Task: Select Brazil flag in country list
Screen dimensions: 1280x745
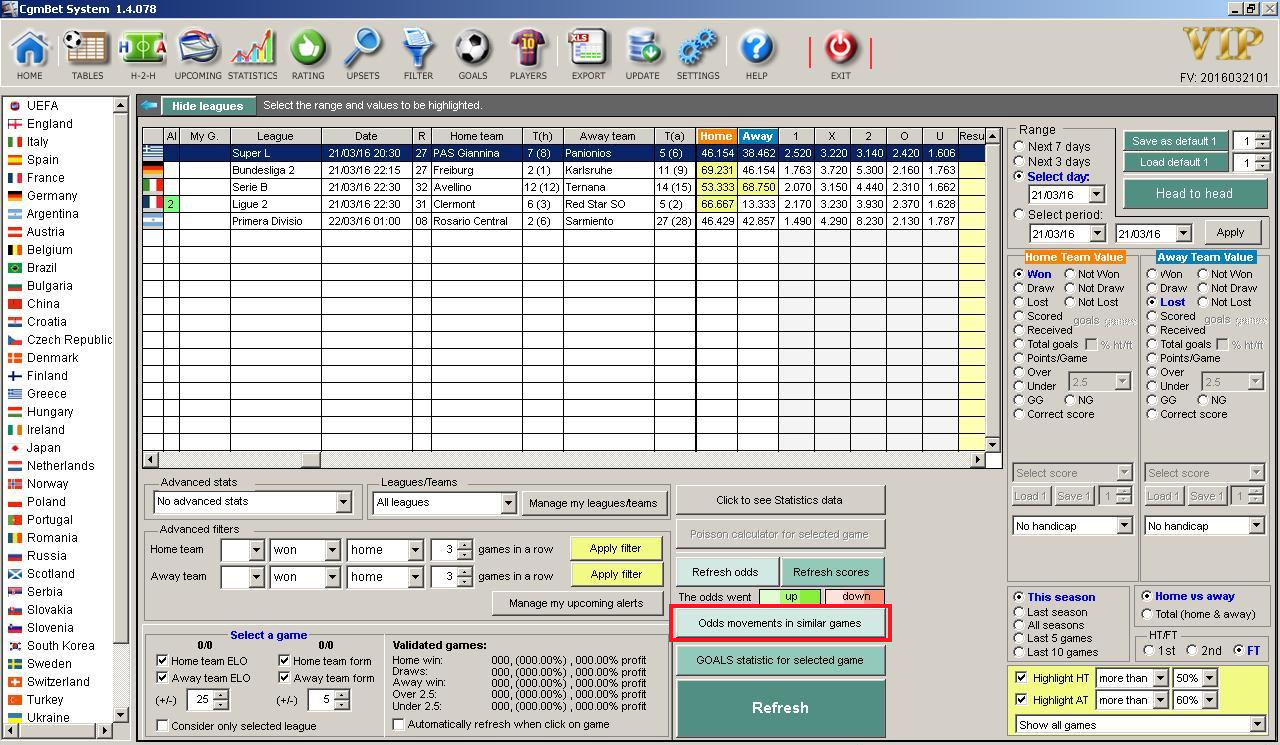Action: 15,268
